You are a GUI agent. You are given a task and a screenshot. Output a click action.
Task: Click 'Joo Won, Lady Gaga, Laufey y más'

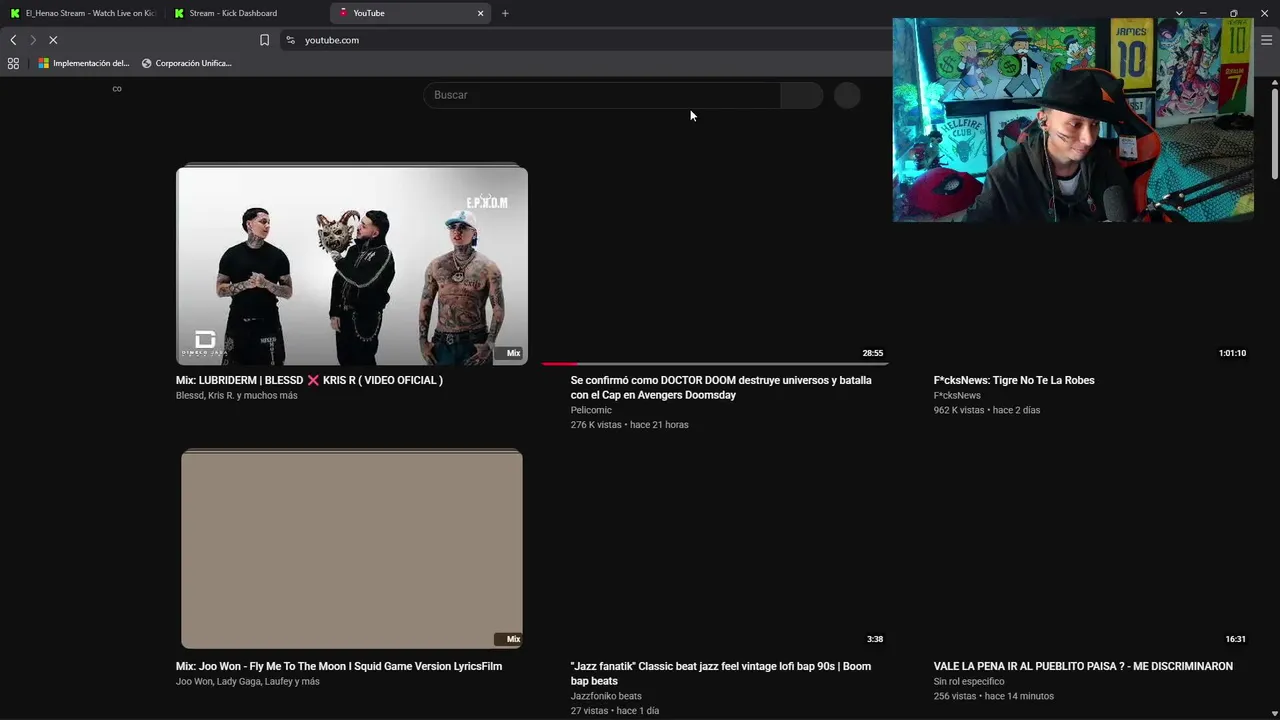tap(248, 681)
